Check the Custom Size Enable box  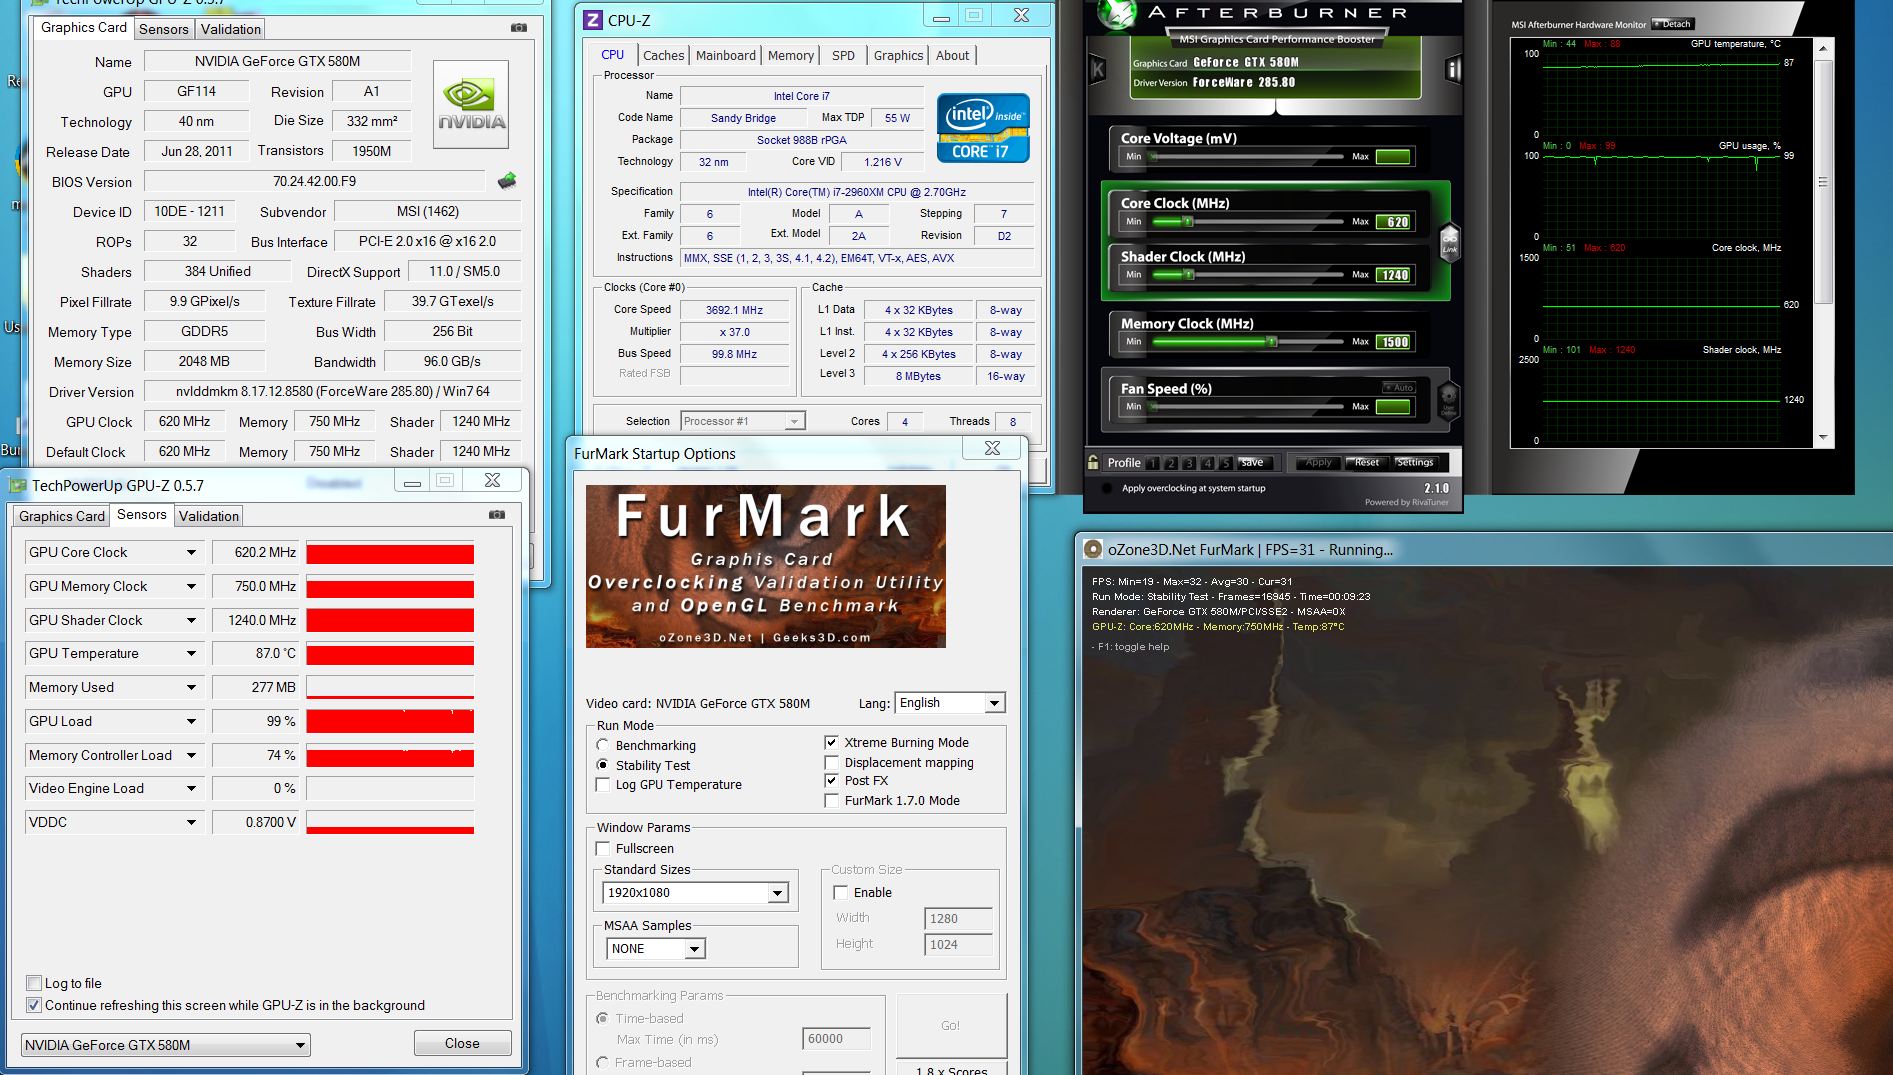pos(840,892)
